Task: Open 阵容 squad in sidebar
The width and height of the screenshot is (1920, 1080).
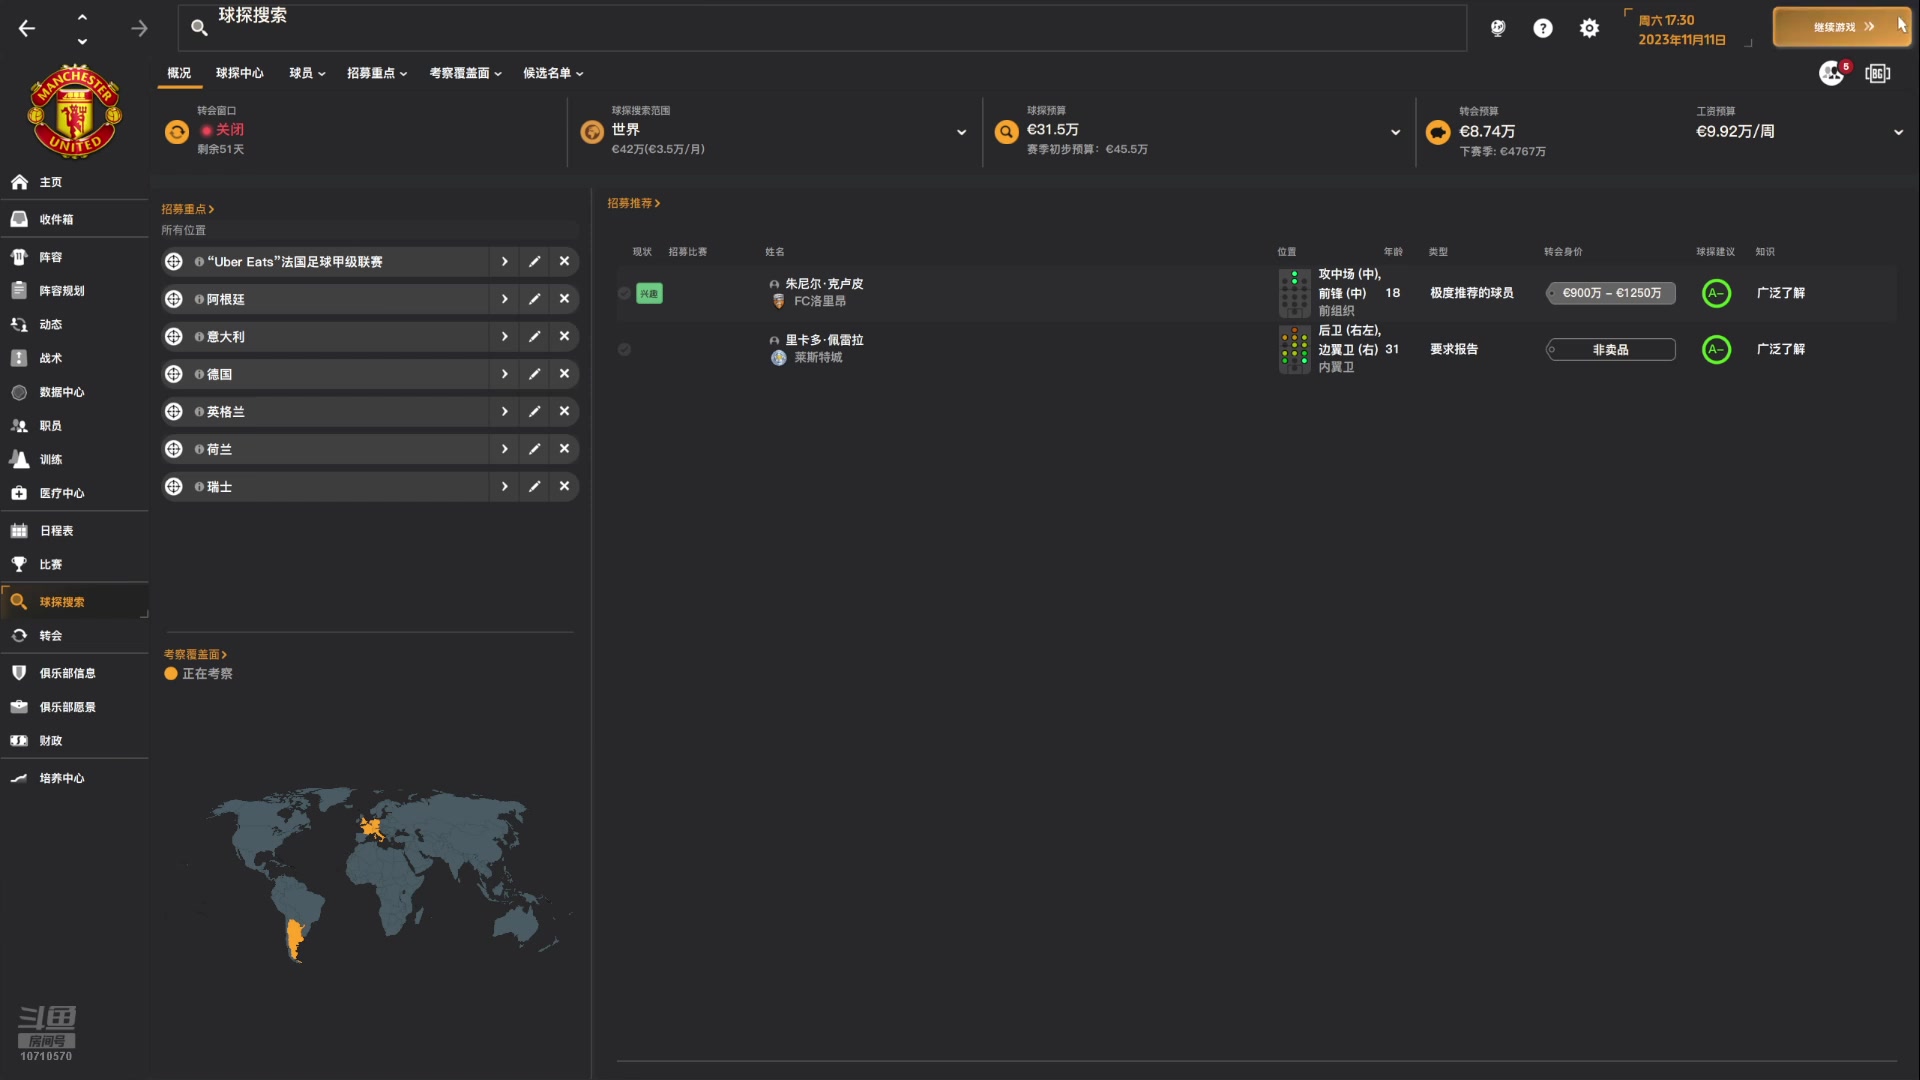Action: [74, 257]
